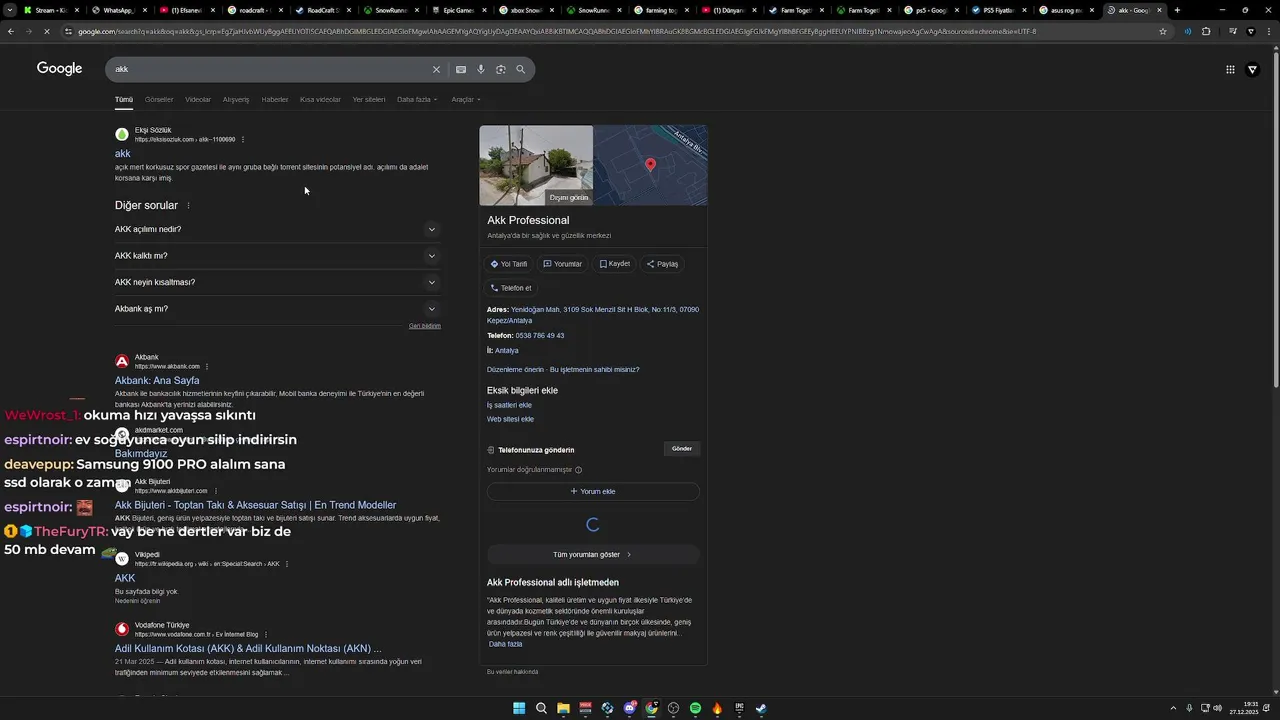Click 'Paylaş' share button
This screenshot has height=720, width=1280.
pyautogui.click(x=663, y=264)
